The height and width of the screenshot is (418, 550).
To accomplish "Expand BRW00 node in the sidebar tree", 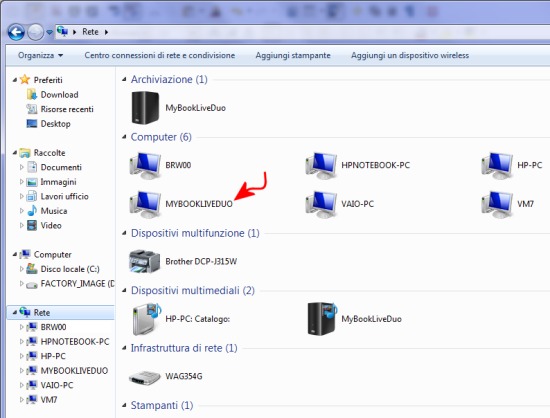I will click(22, 327).
